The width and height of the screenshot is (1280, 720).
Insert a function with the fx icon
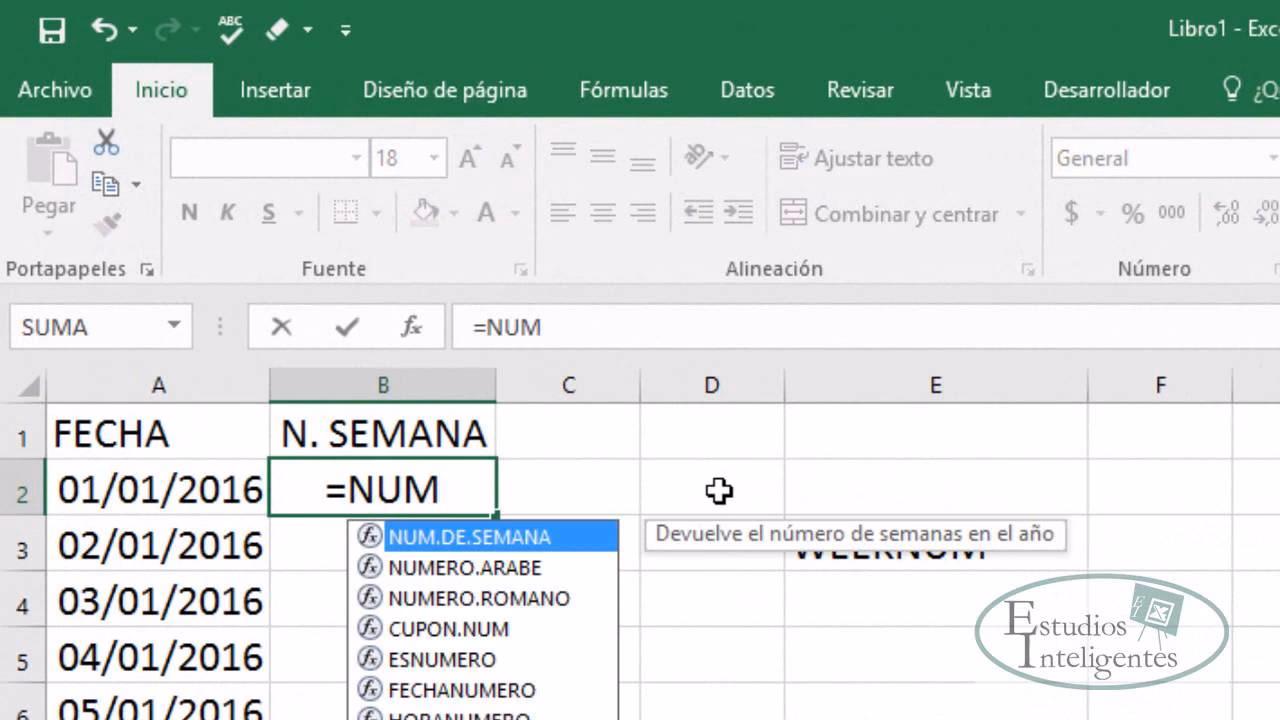[x=413, y=326]
